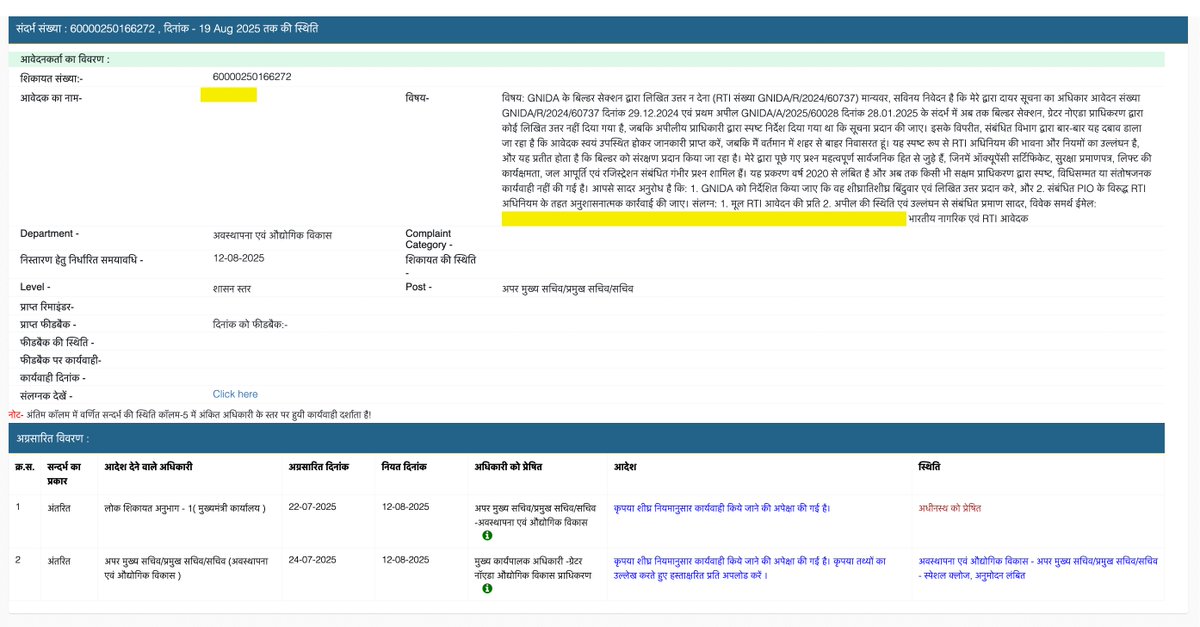
Task: Open the 'Click here' attachment link
Action: click(235, 394)
